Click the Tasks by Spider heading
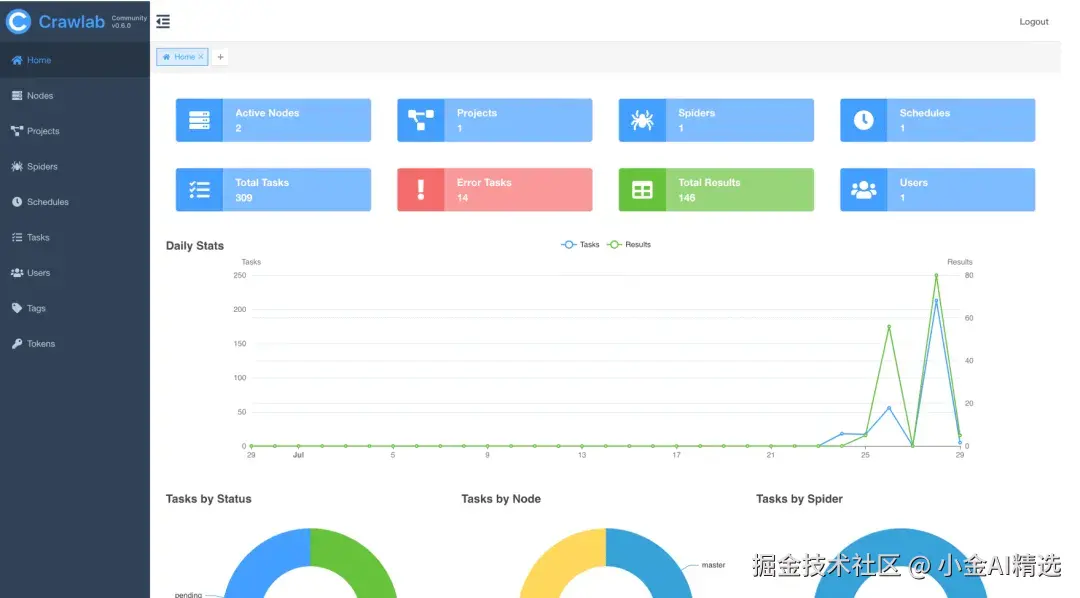The image size is (1080, 598). 799,499
